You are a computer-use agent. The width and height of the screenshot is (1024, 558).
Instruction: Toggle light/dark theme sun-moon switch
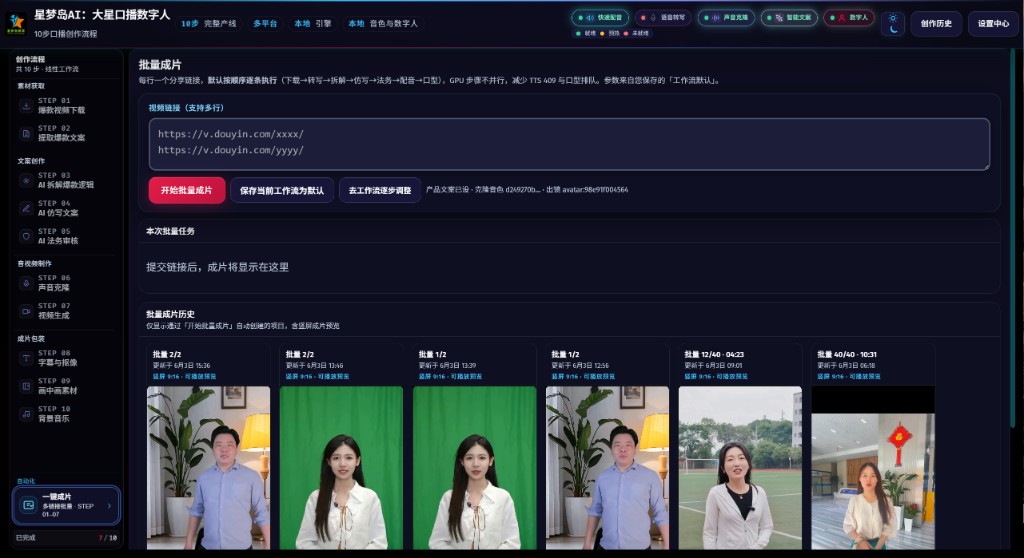(x=893, y=24)
